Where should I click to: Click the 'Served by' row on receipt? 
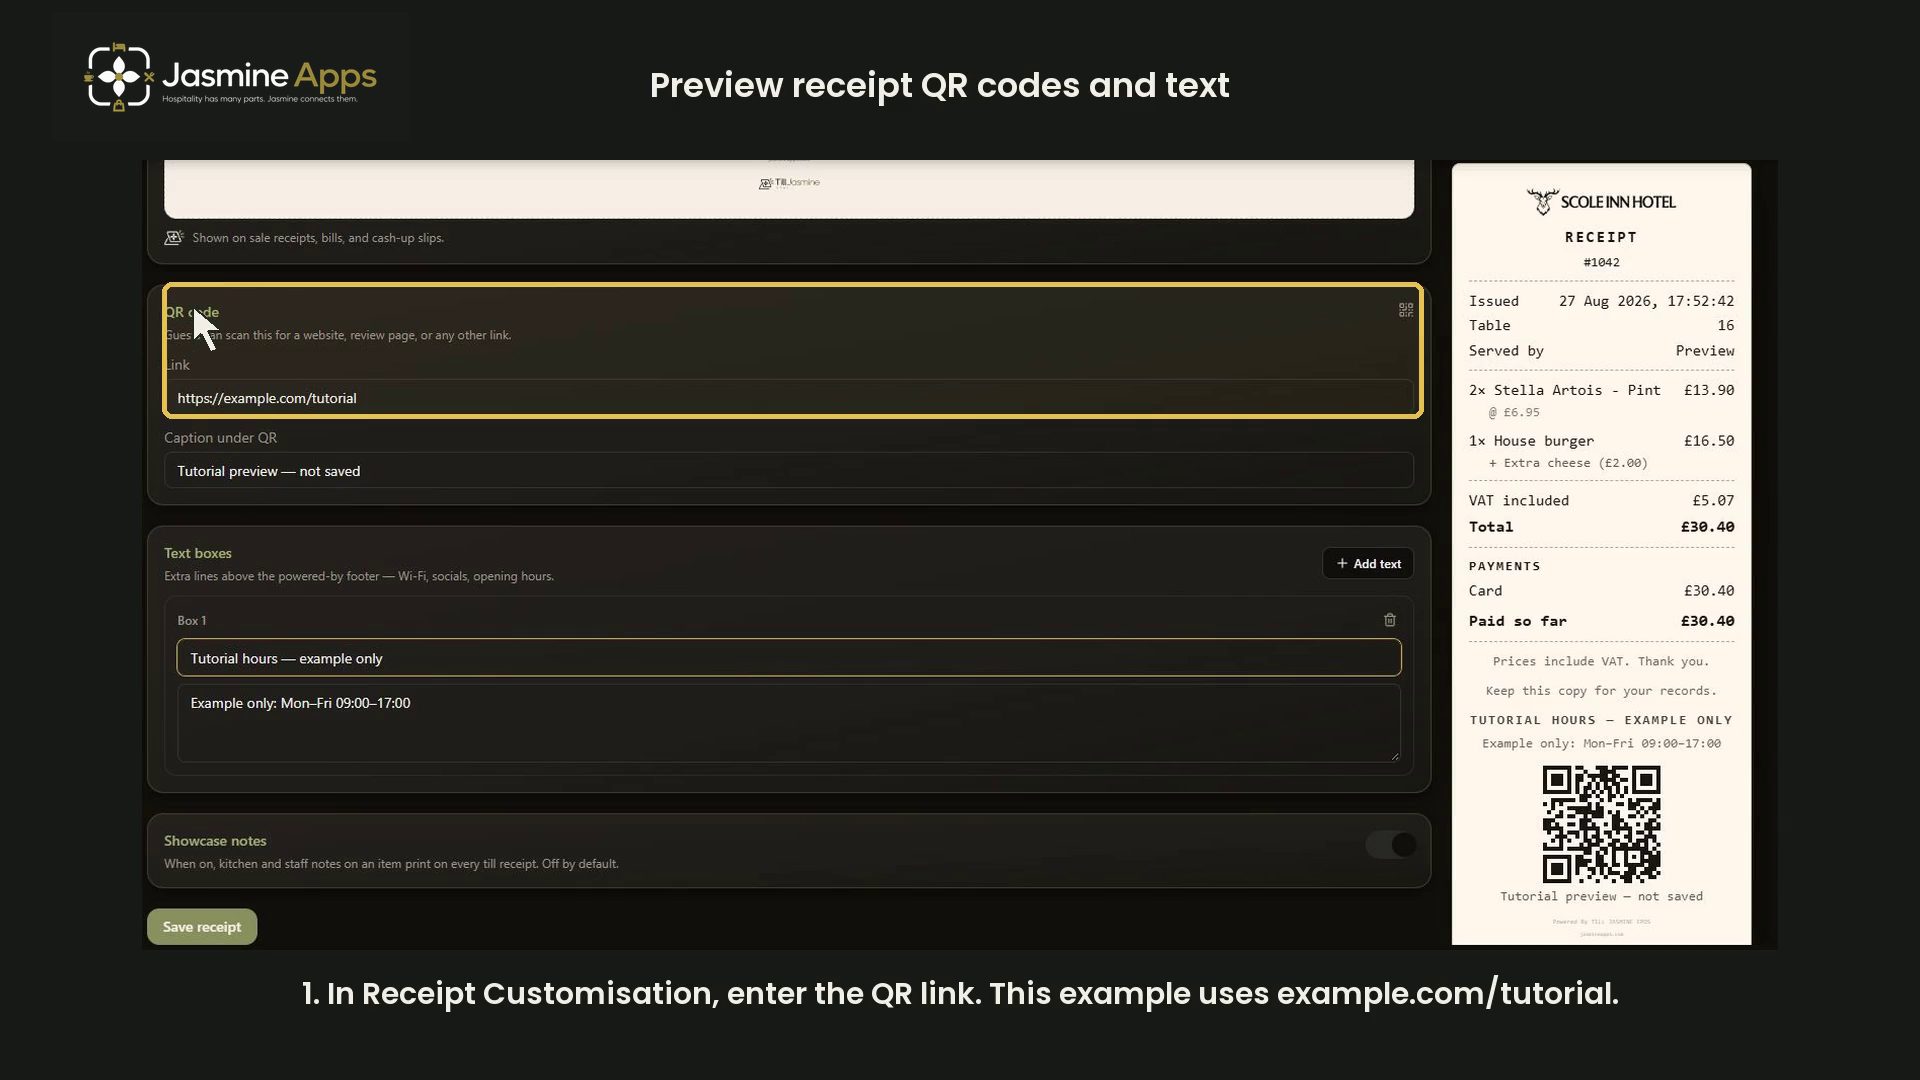tap(1601, 351)
